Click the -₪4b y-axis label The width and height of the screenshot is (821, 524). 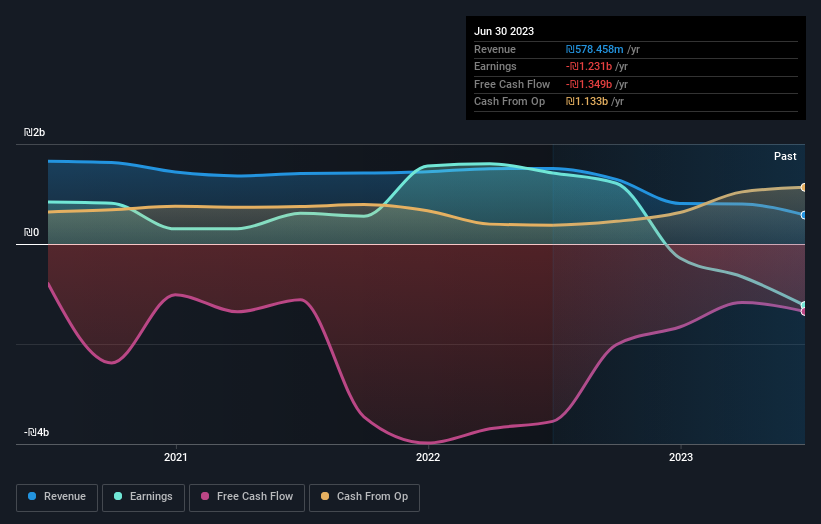[36, 432]
